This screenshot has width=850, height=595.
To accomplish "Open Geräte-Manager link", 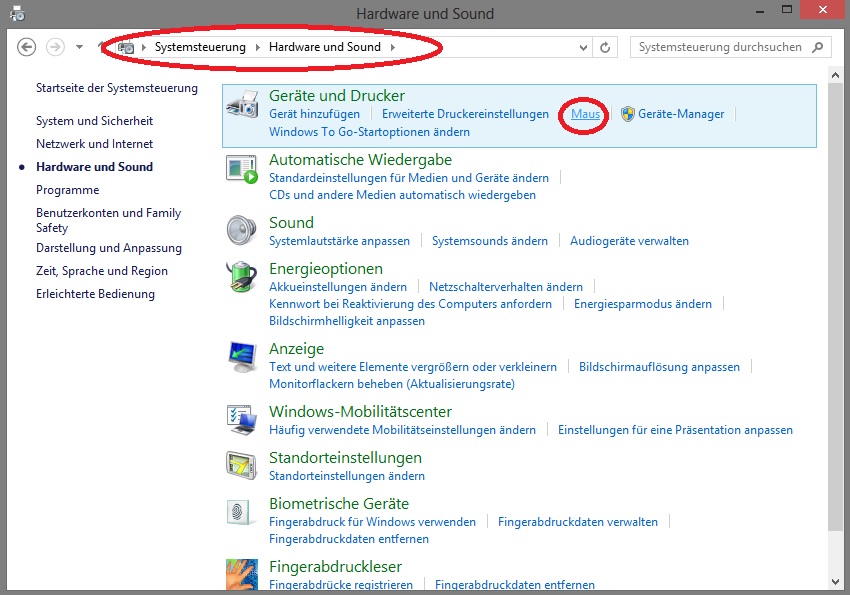I will pyautogui.click(x=681, y=114).
